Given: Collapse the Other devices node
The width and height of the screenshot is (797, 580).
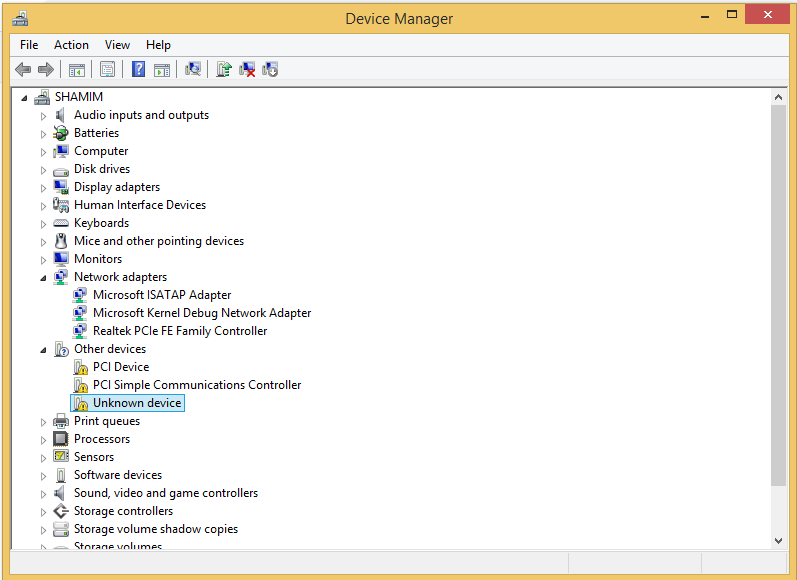Looking at the screenshot, I should (x=43, y=350).
